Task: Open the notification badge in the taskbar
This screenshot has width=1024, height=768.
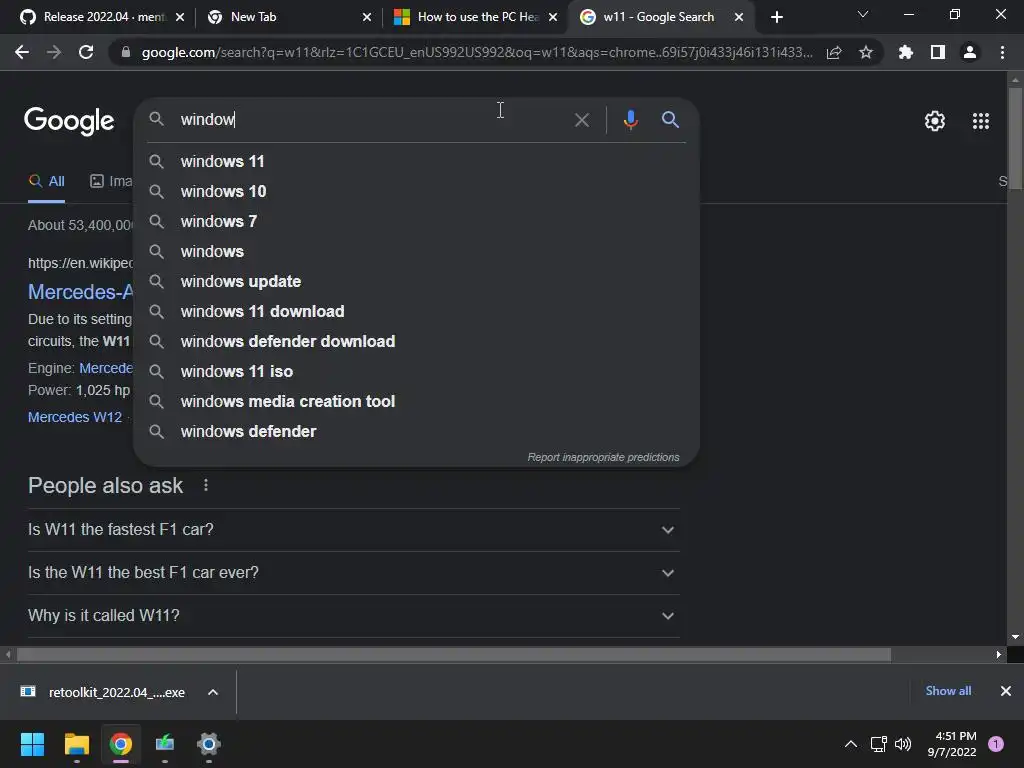Action: (x=996, y=744)
